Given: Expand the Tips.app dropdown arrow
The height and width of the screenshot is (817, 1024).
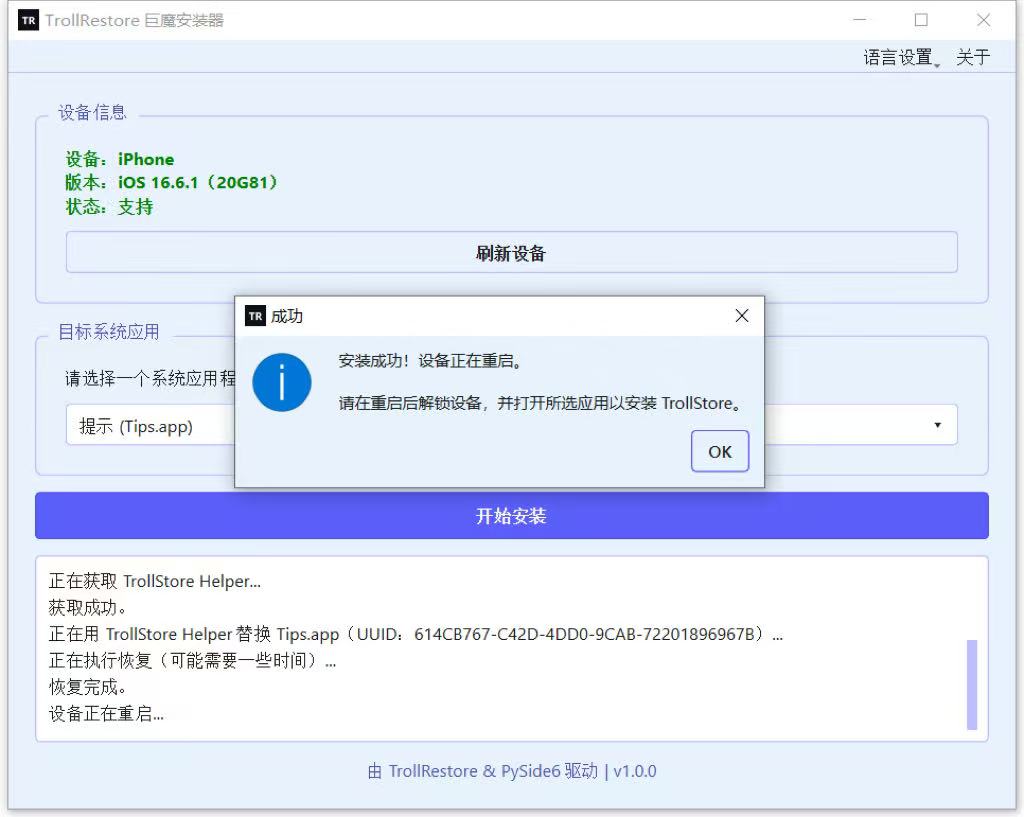Looking at the screenshot, I should (937, 425).
